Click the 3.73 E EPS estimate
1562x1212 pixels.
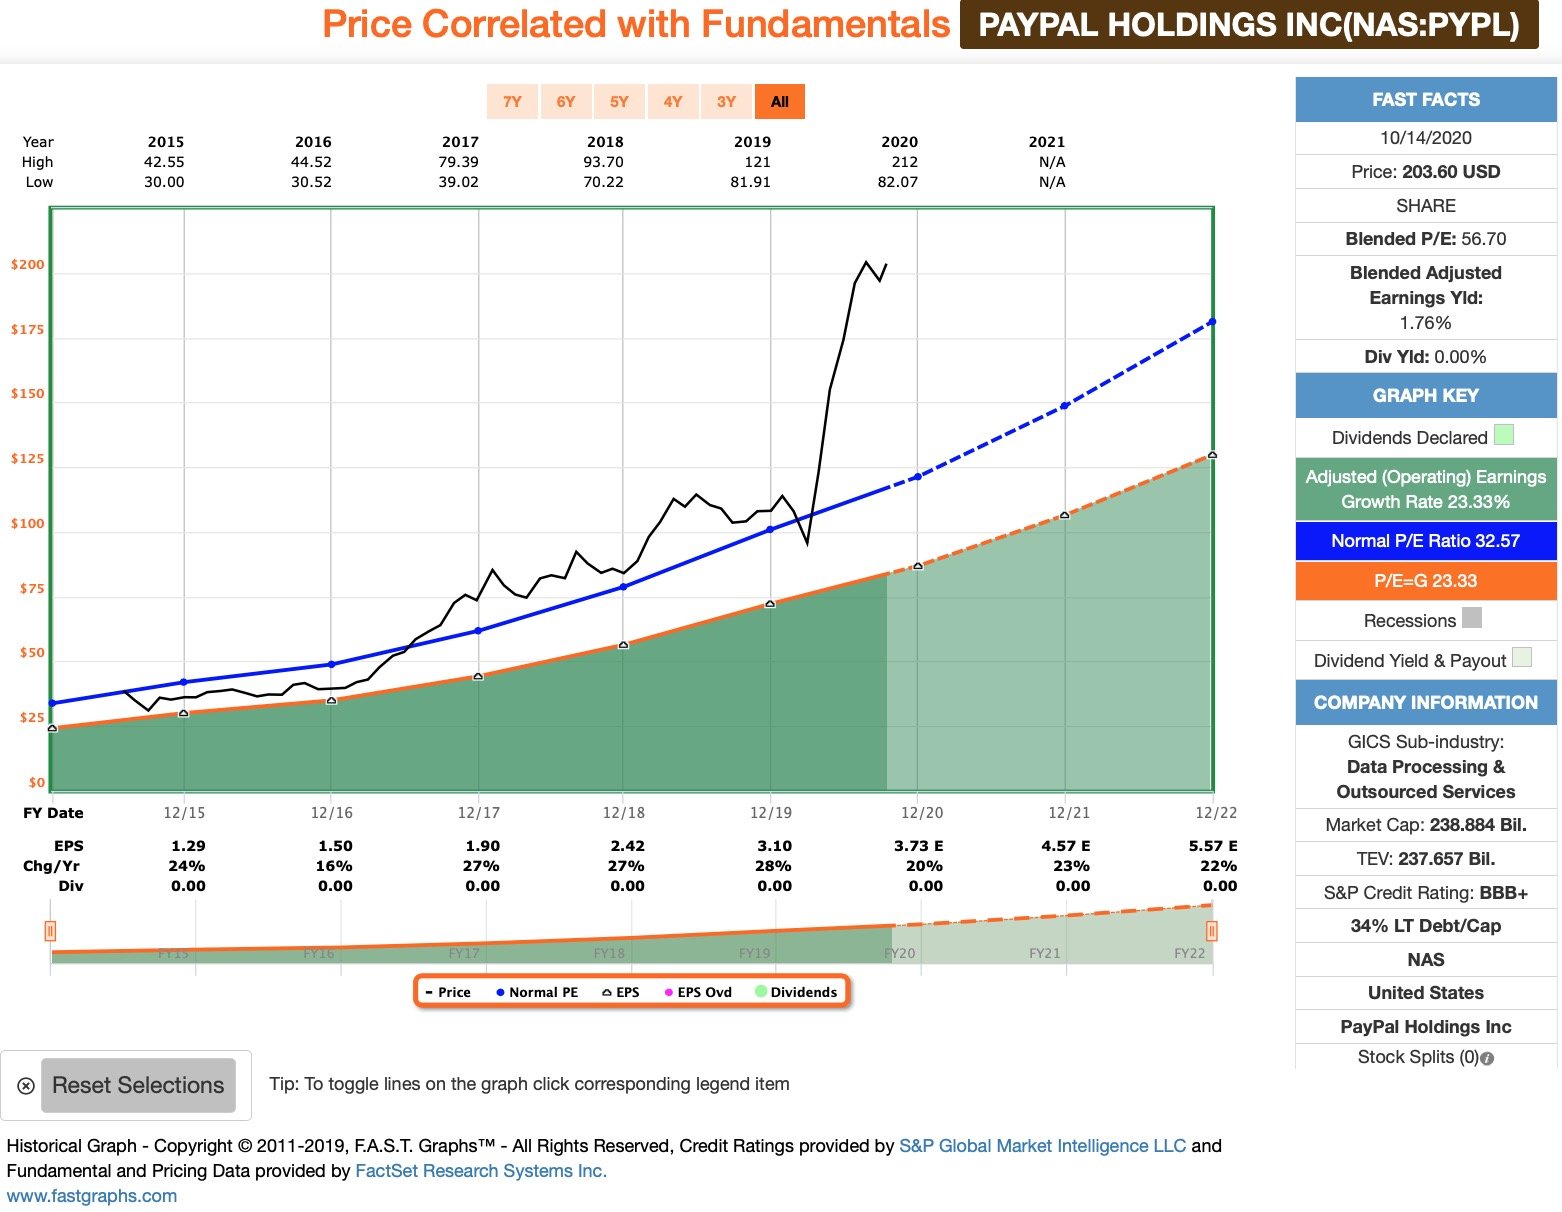[x=919, y=846]
